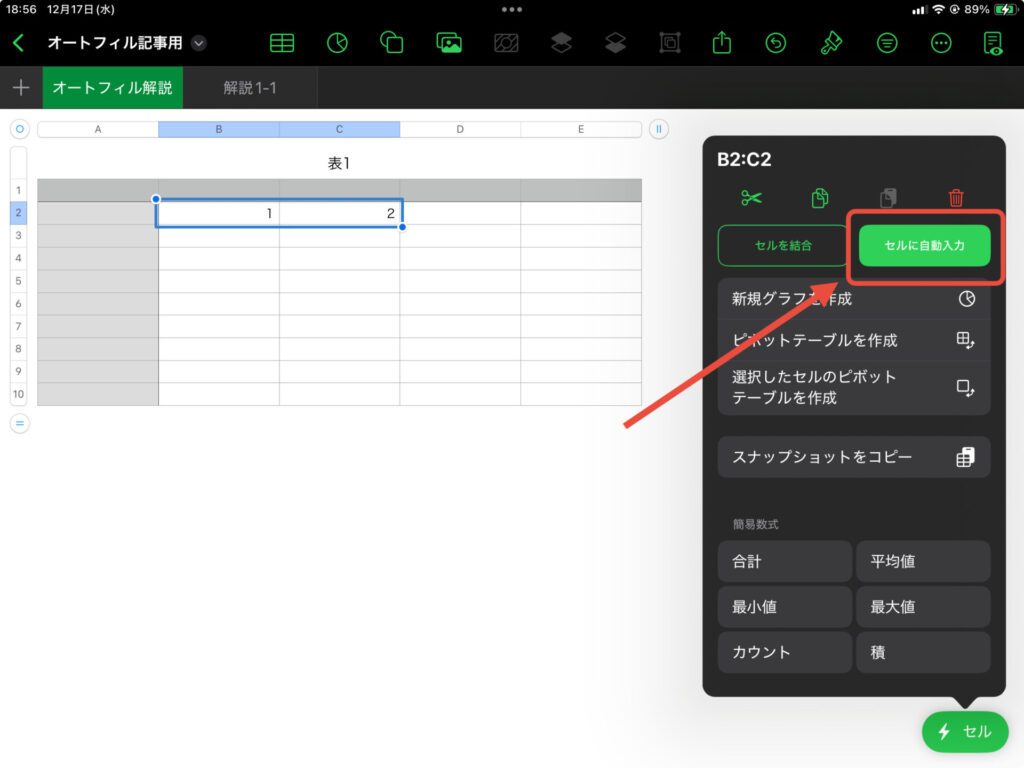This screenshot has height=768, width=1024.
Task: Cut cells using the scissors icon
Action: coord(751,198)
